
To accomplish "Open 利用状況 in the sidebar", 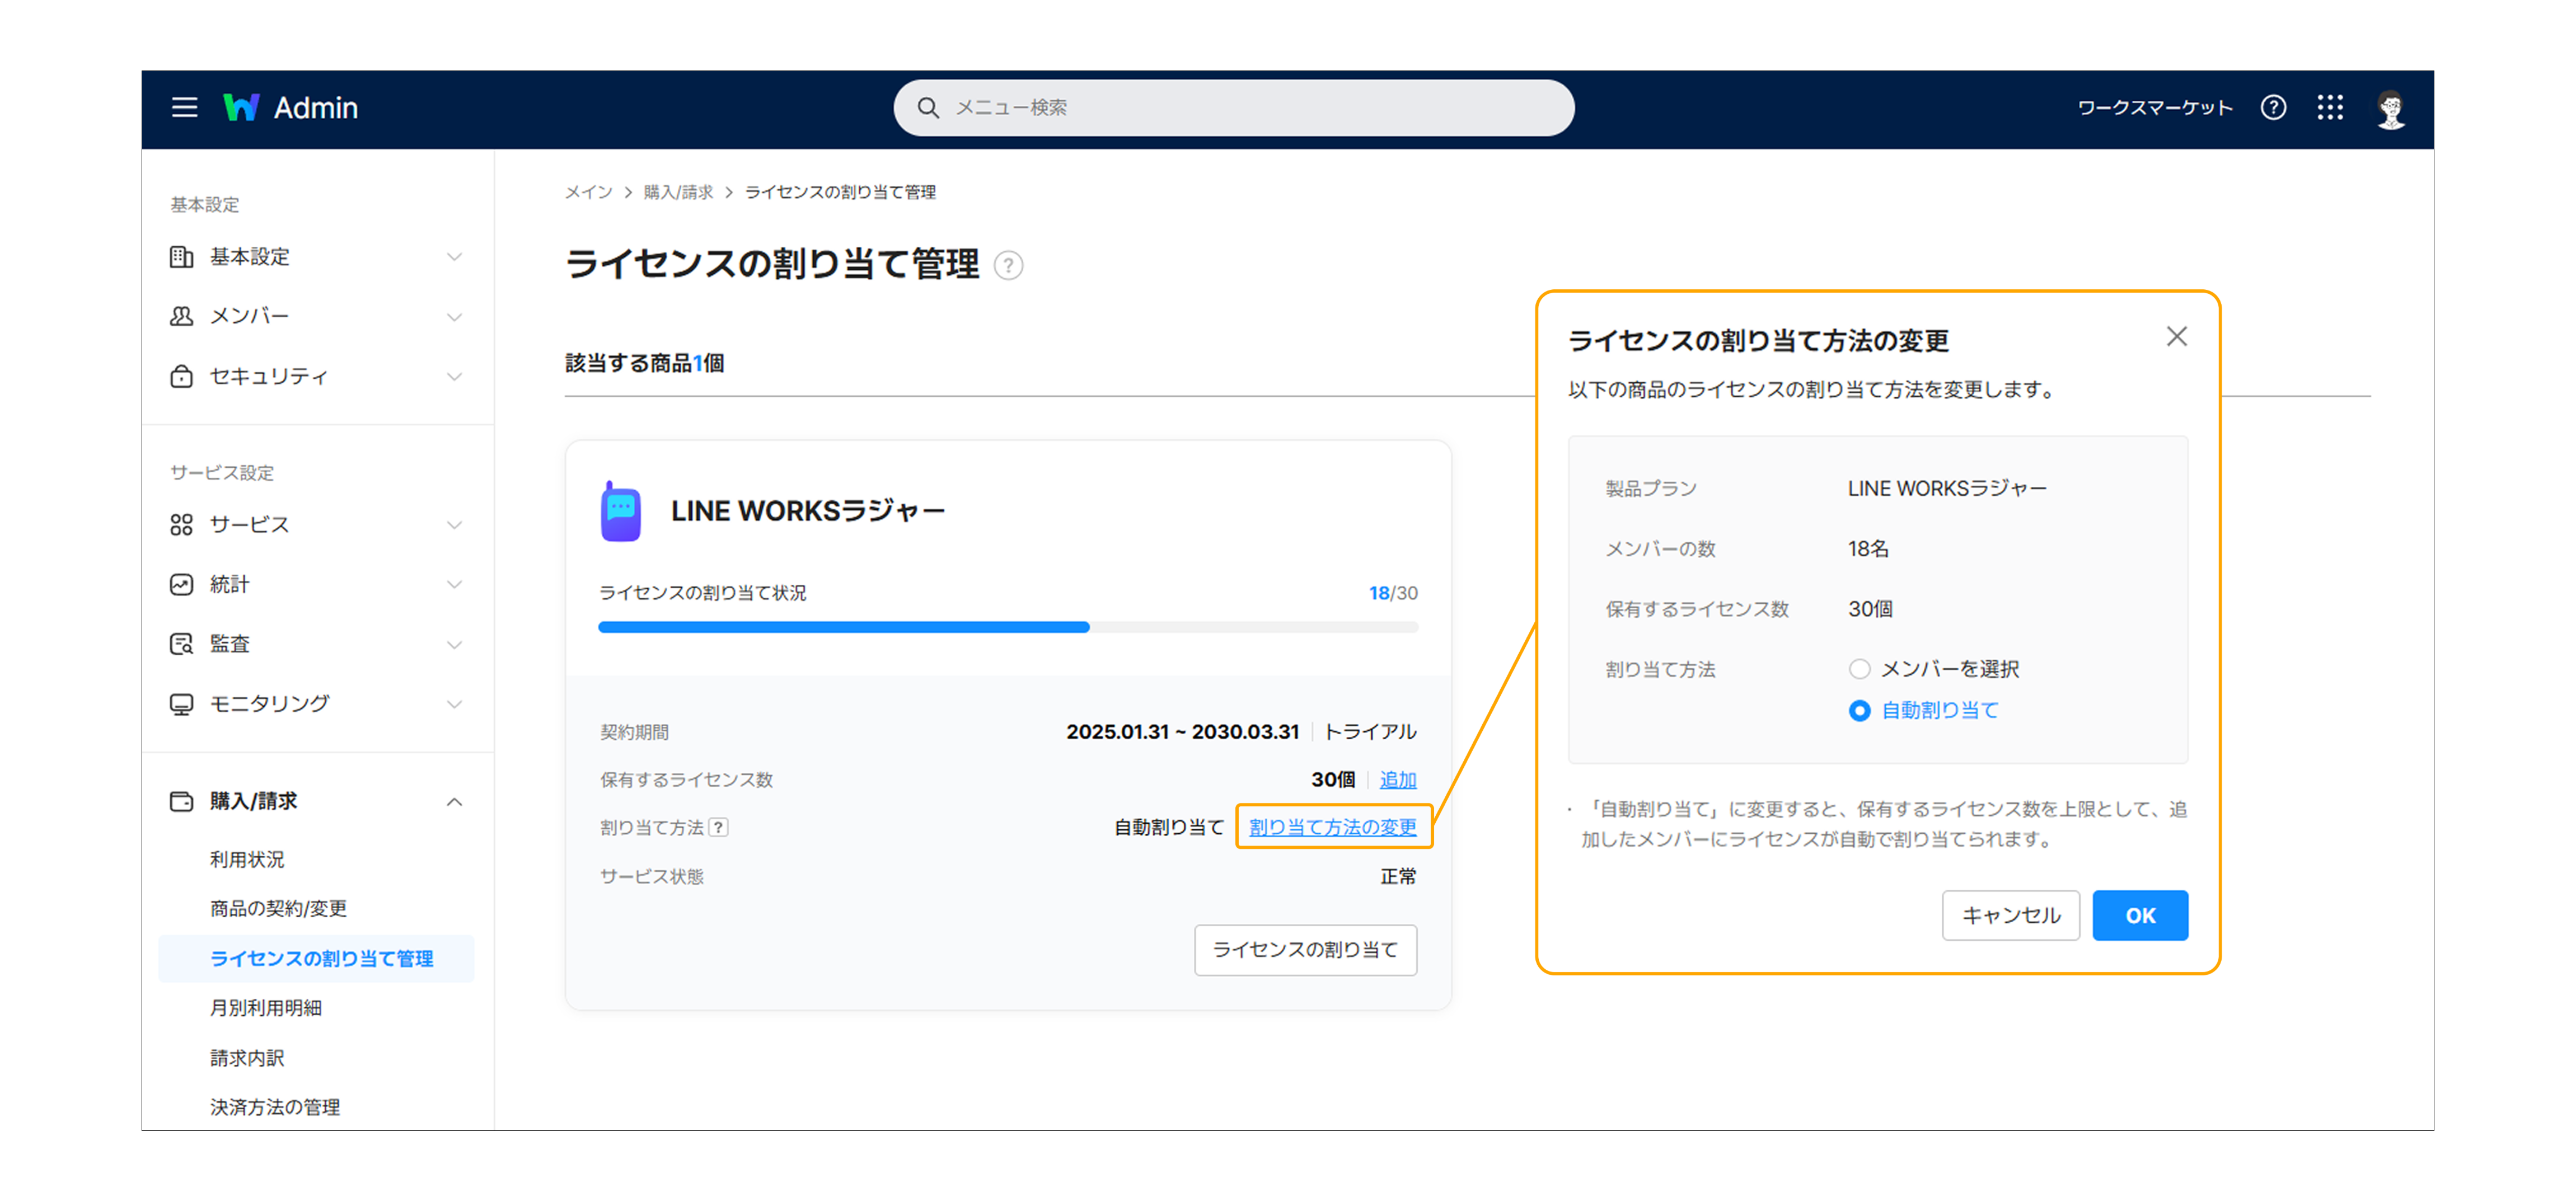I will pyautogui.click(x=247, y=859).
